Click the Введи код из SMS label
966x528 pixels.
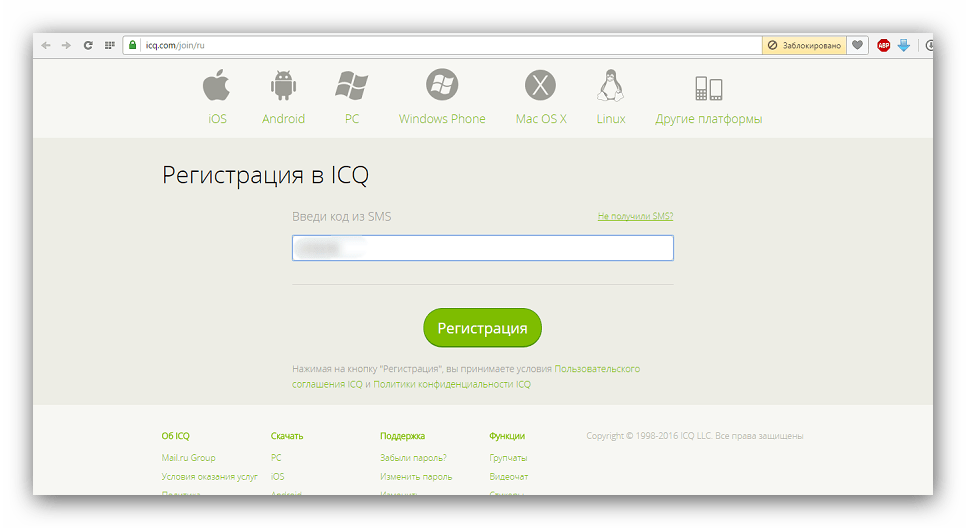click(341, 216)
